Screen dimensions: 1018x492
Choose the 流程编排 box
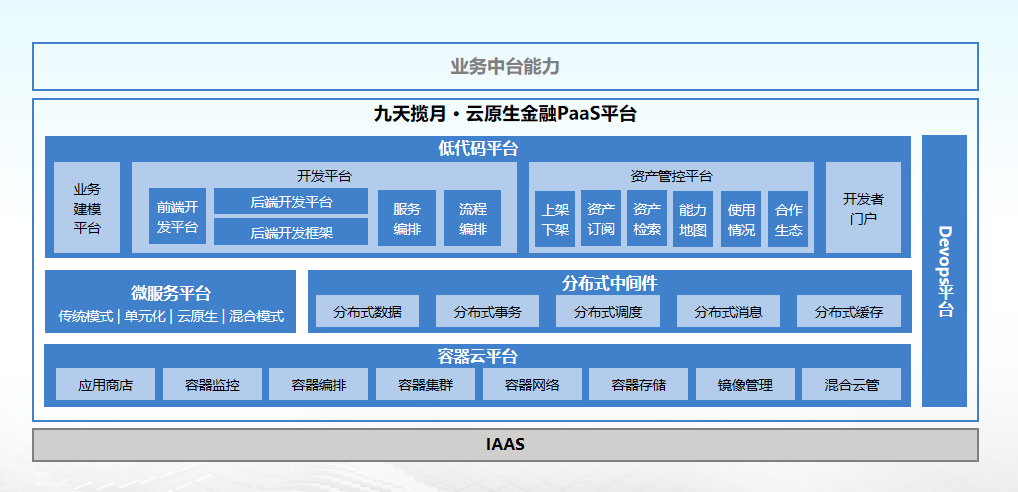[472, 218]
